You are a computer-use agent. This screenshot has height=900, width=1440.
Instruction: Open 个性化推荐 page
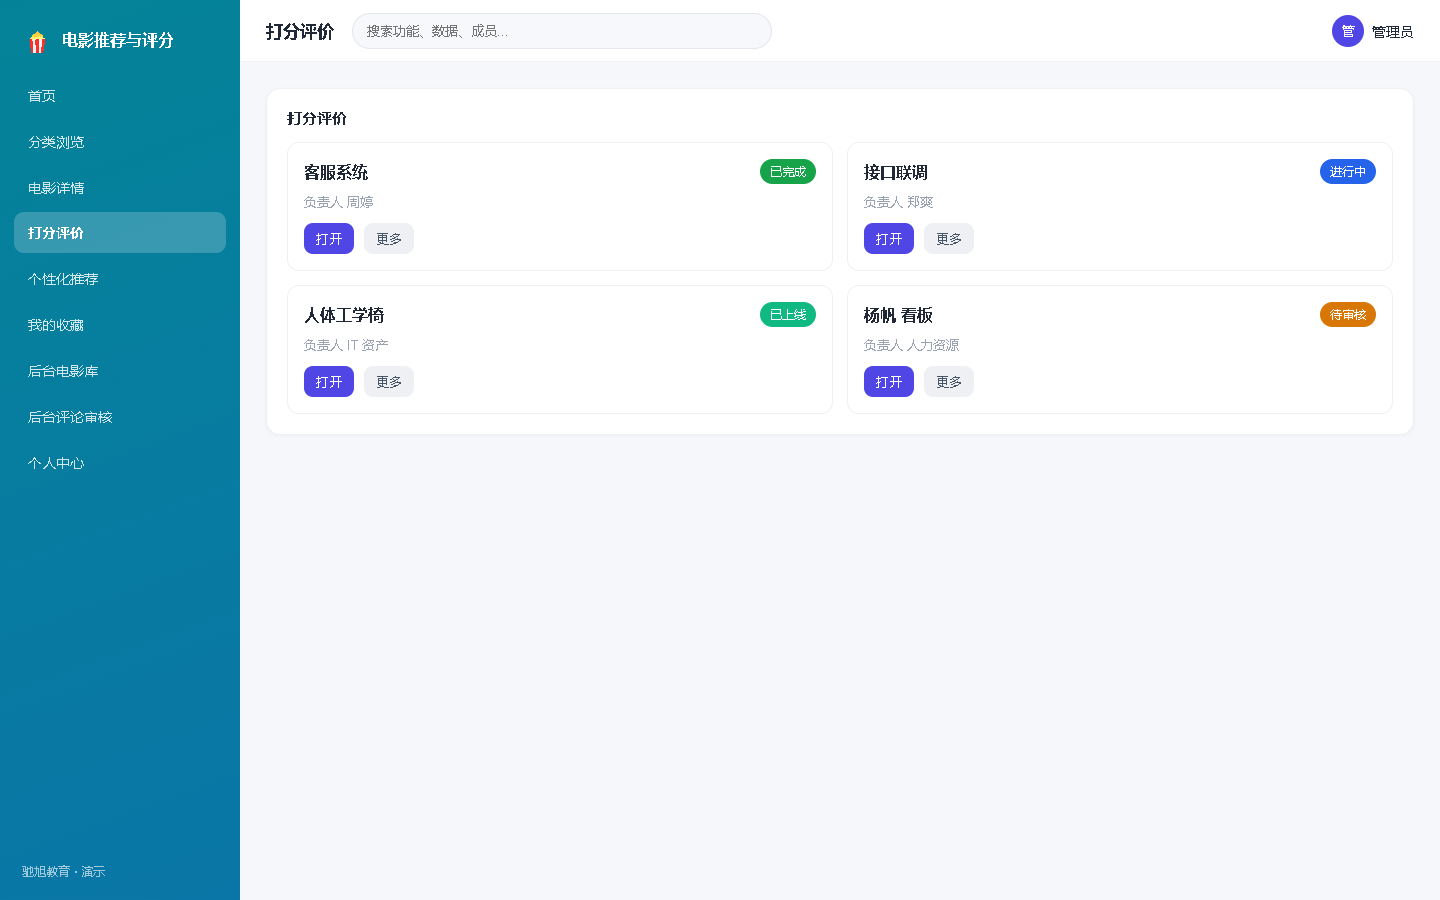(x=120, y=279)
